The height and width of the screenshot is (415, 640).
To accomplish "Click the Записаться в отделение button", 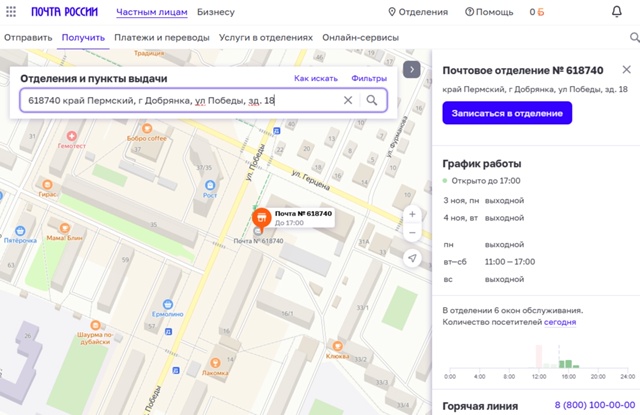I will click(507, 113).
